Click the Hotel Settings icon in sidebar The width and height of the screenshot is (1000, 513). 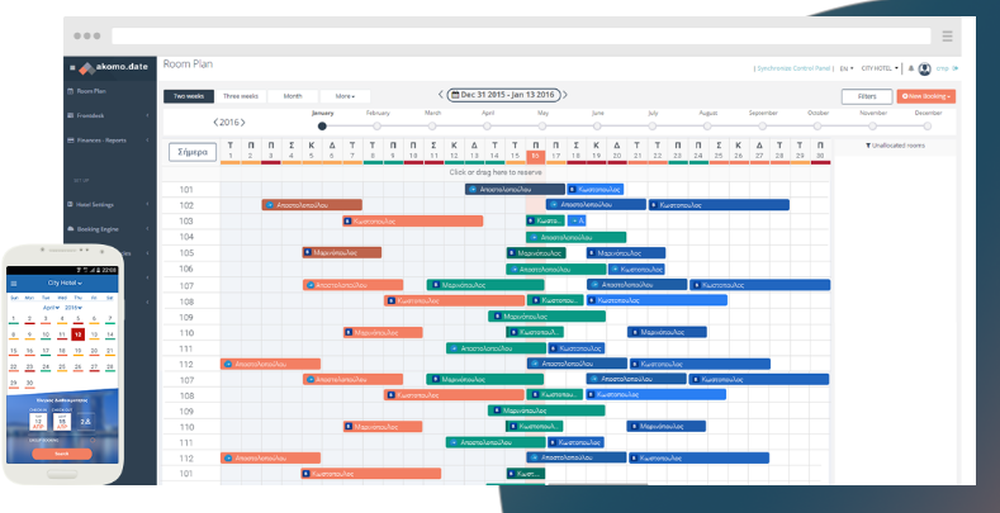70,205
